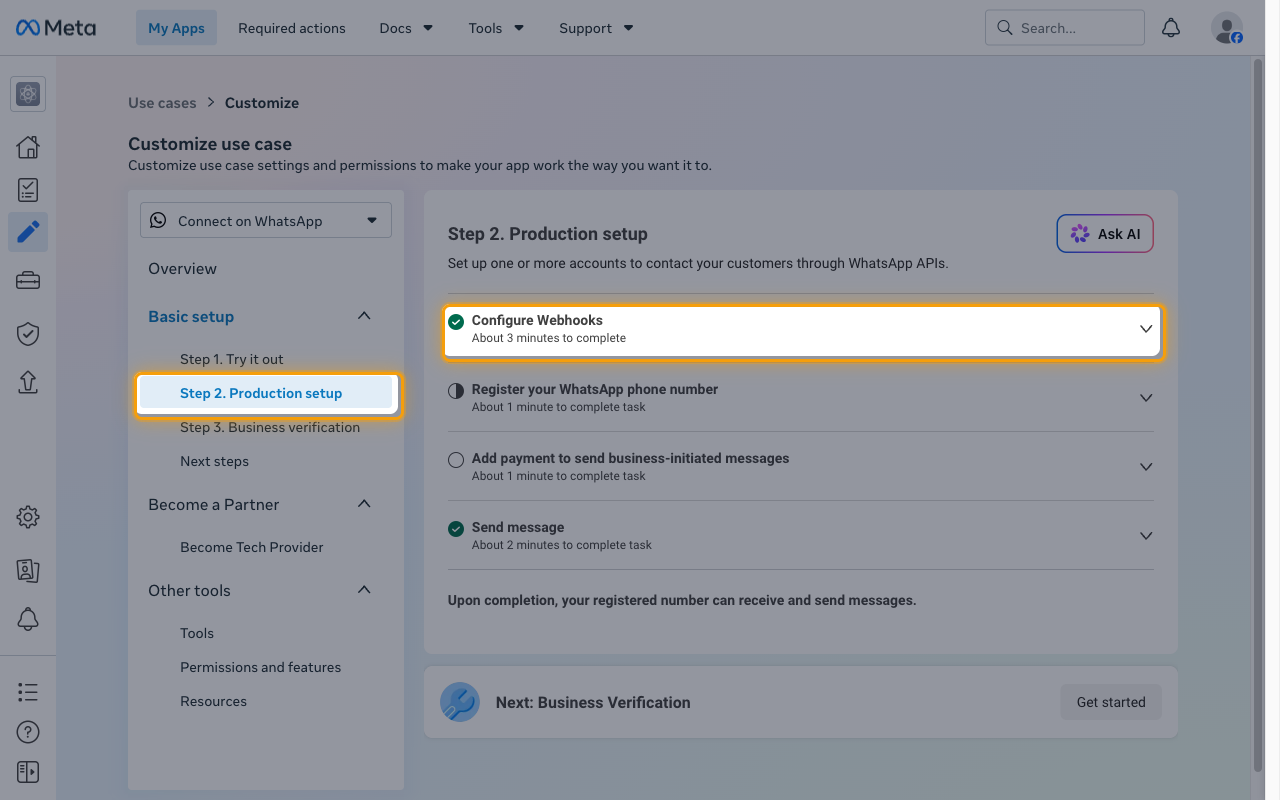Open the Meta logo home link
This screenshot has width=1280, height=800.
coord(56,28)
